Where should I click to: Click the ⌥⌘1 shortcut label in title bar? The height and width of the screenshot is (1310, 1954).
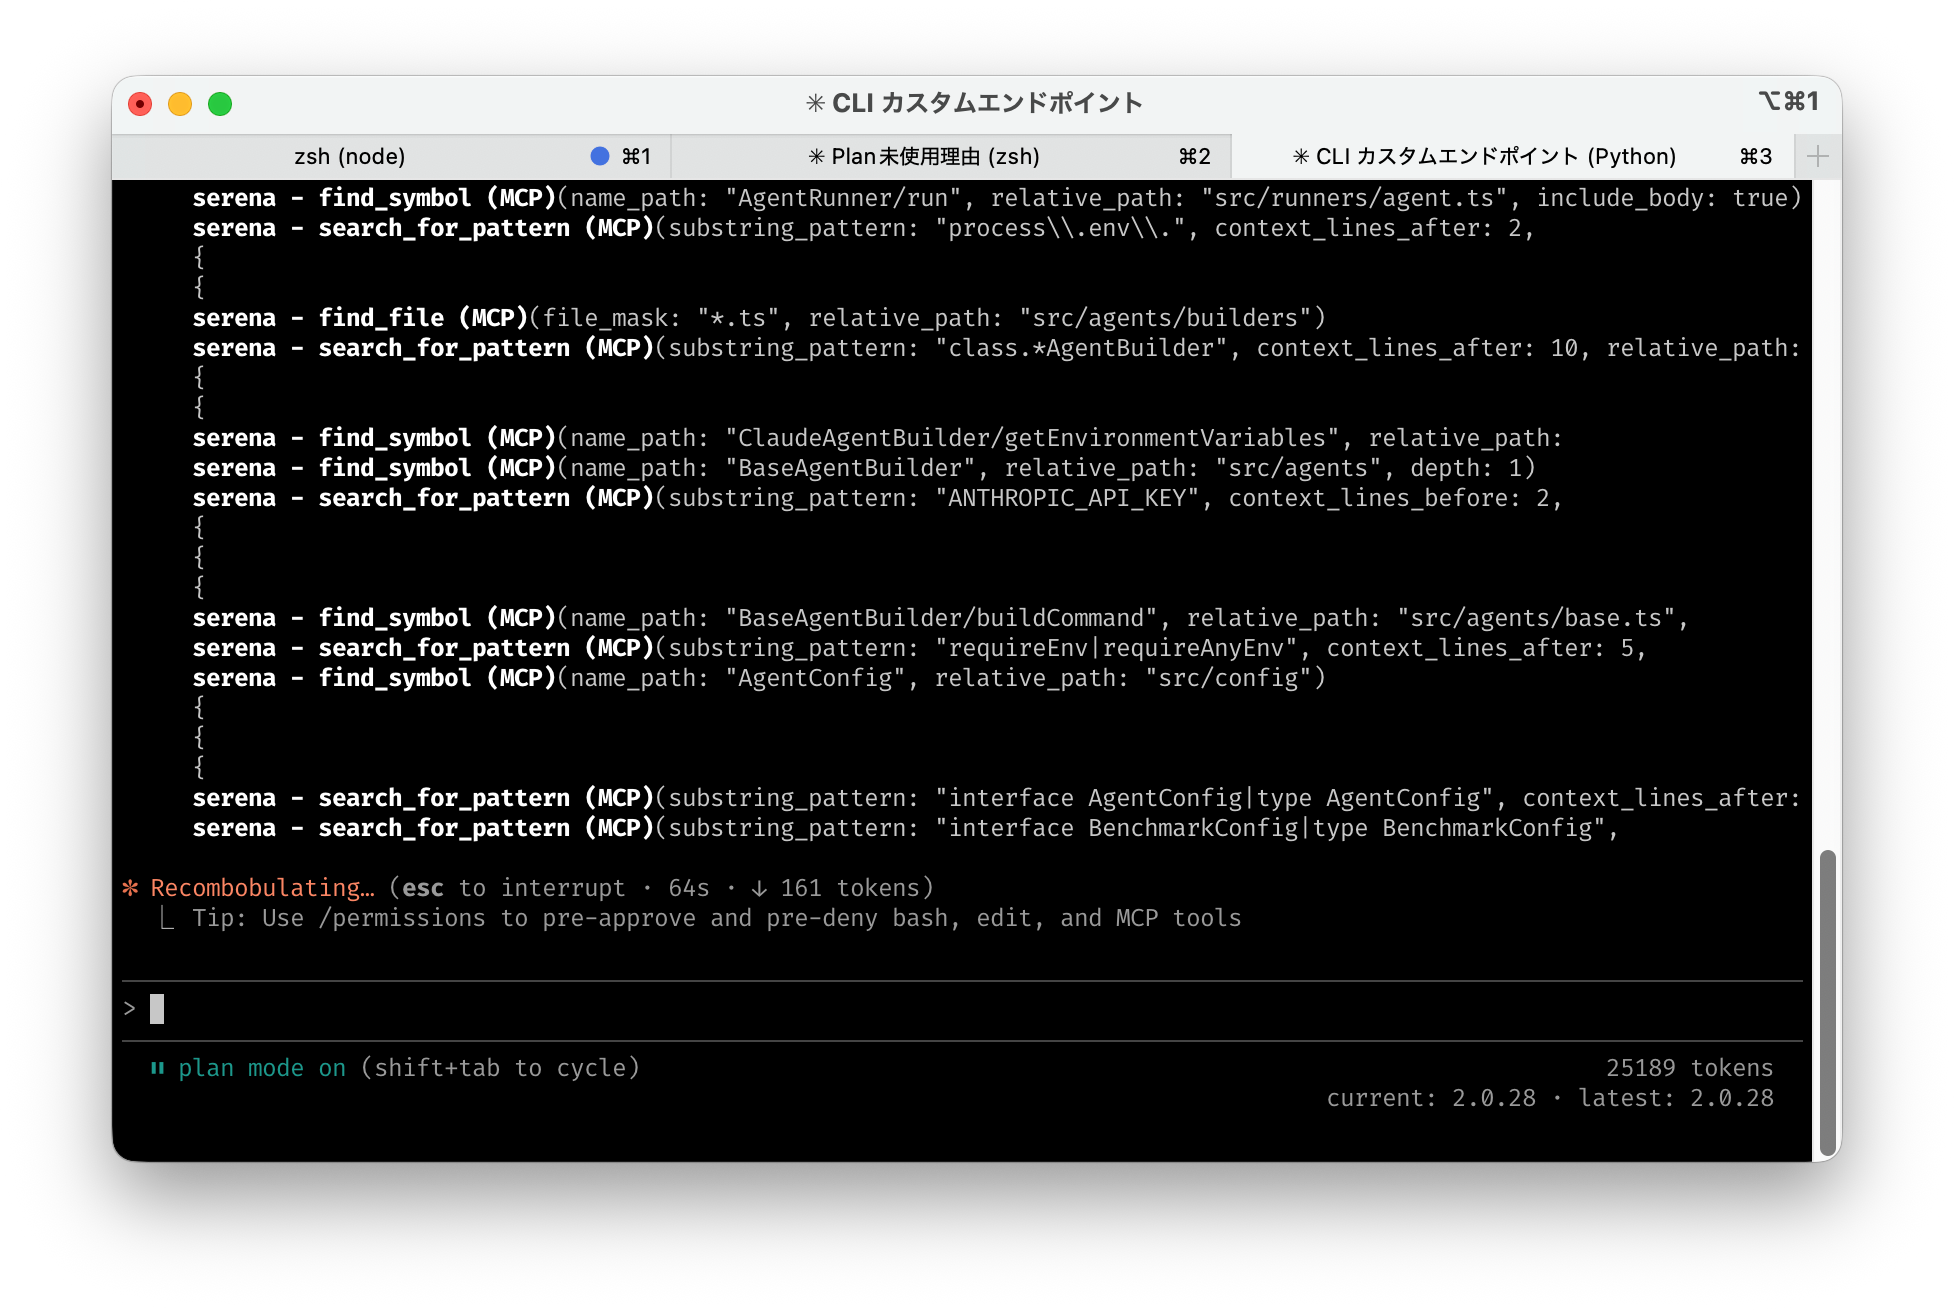[x=1788, y=102]
